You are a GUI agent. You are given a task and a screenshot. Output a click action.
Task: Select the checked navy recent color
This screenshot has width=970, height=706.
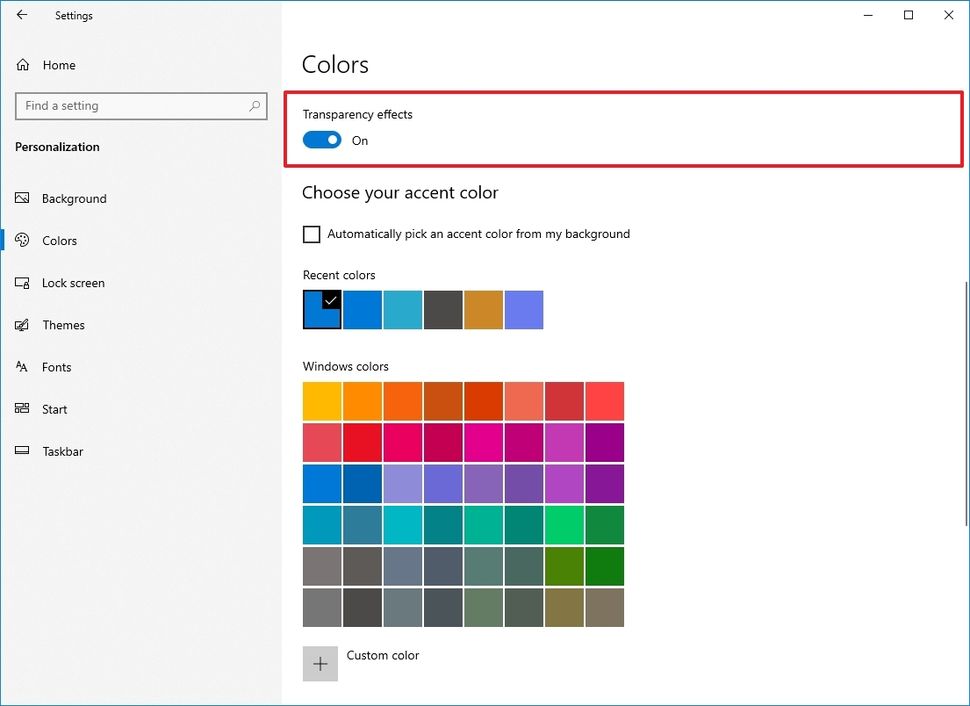tap(321, 309)
